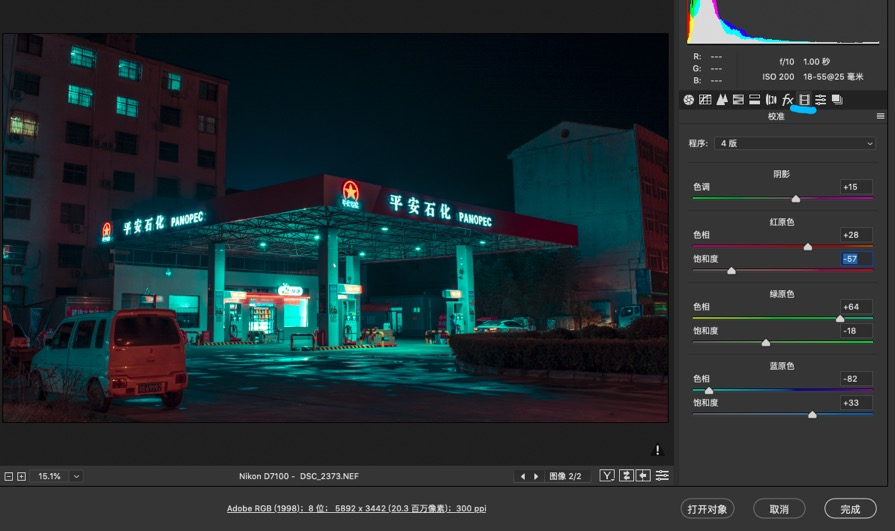Image resolution: width=895 pixels, height=531 pixels.
Task: Click the 红原色 section heading
Action: 781,222
